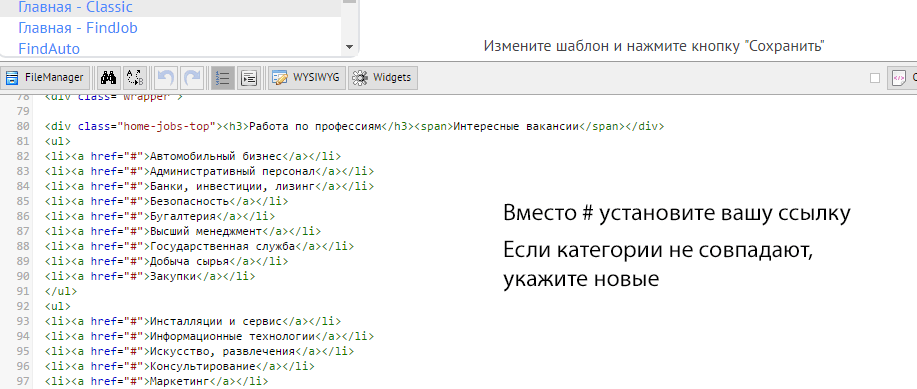Click the code page icon button

coord(902,77)
